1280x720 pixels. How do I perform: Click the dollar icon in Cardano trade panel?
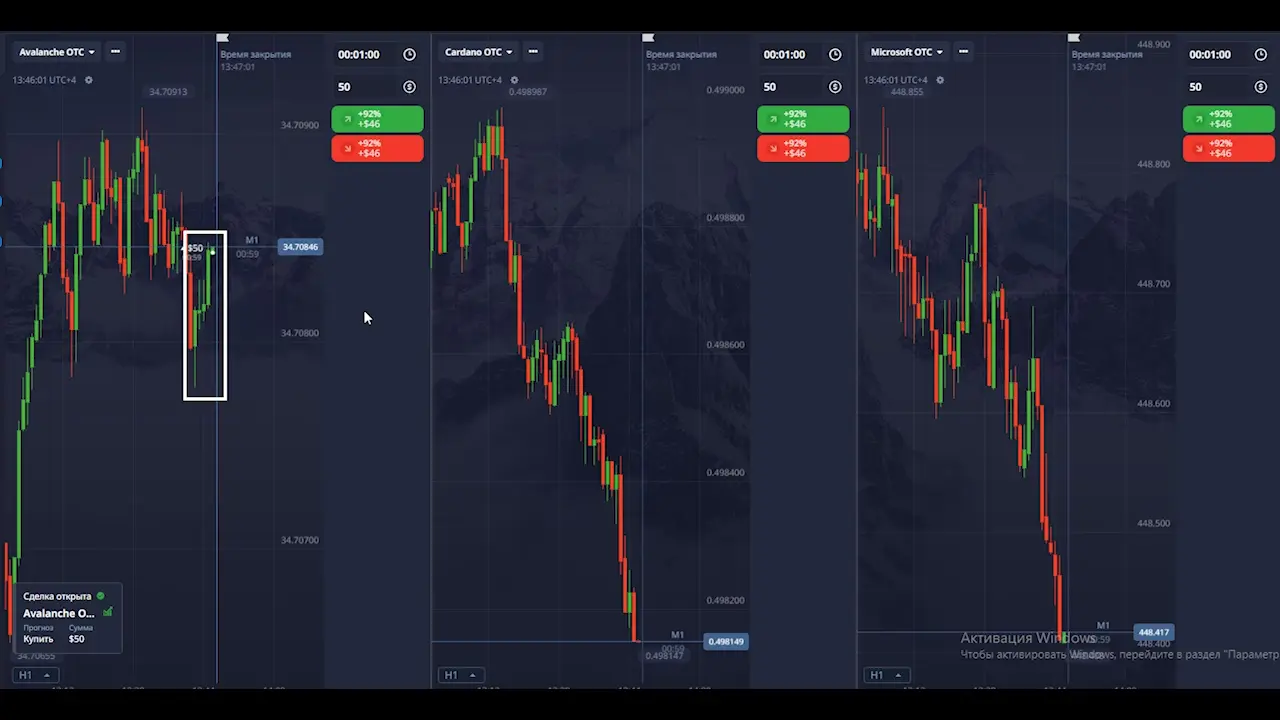[835, 87]
